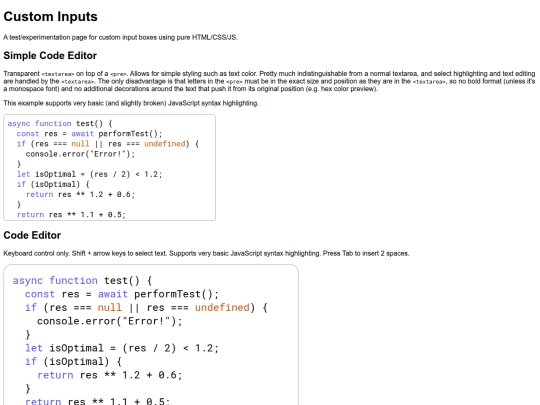This screenshot has width=540, height=405.
Task: Click the 'Simple Code Editor' heading
Action: pos(50,55)
